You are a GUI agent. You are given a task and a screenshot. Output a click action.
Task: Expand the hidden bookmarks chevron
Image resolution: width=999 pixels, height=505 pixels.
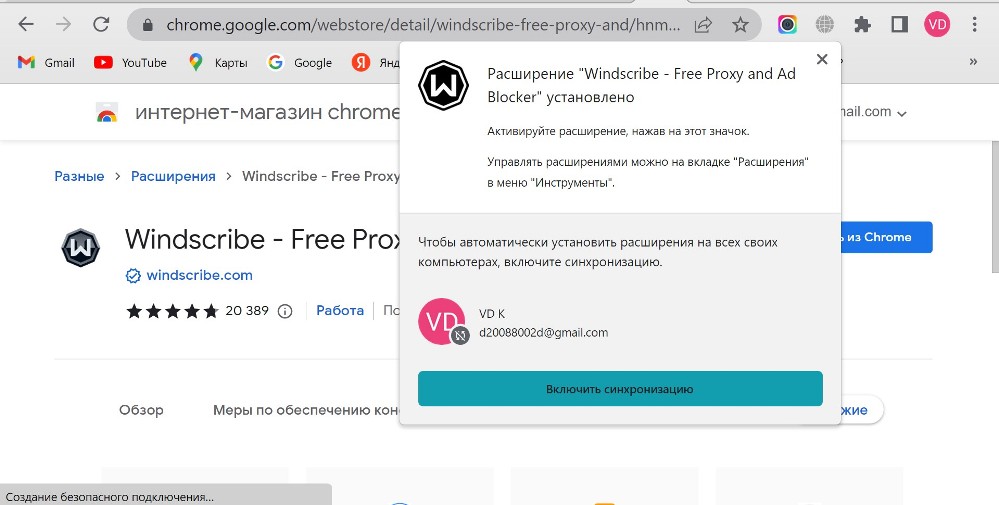coord(973,62)
